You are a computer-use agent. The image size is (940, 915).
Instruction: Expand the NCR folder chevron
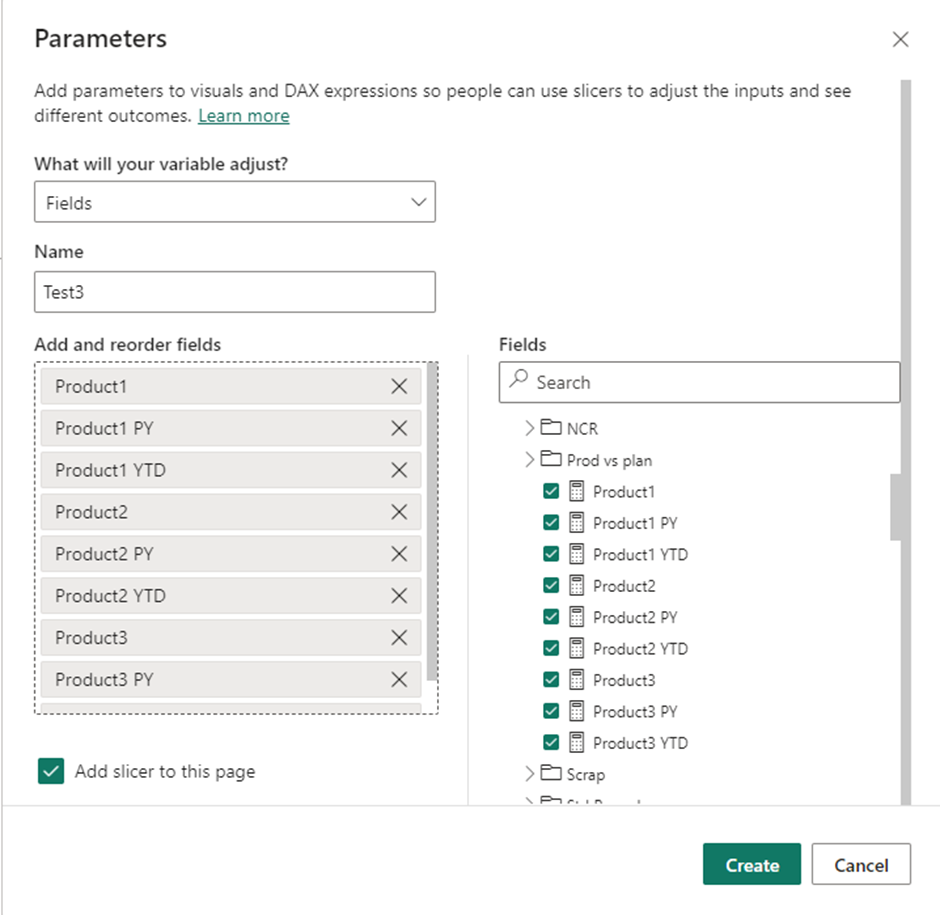tap(529, 428)
